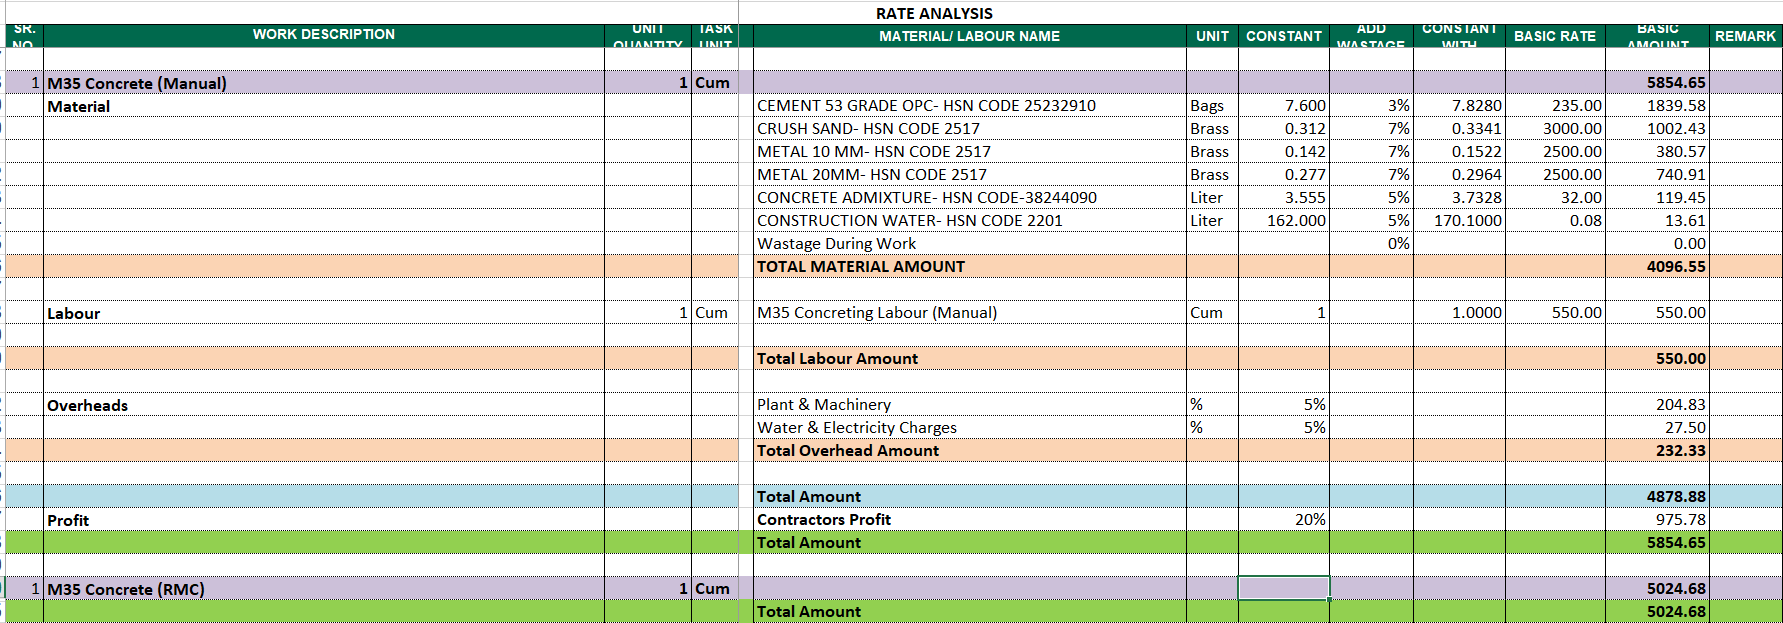Click cement constant value 7.600
Screen dimensions: 1783x623
click(1284, 106)
